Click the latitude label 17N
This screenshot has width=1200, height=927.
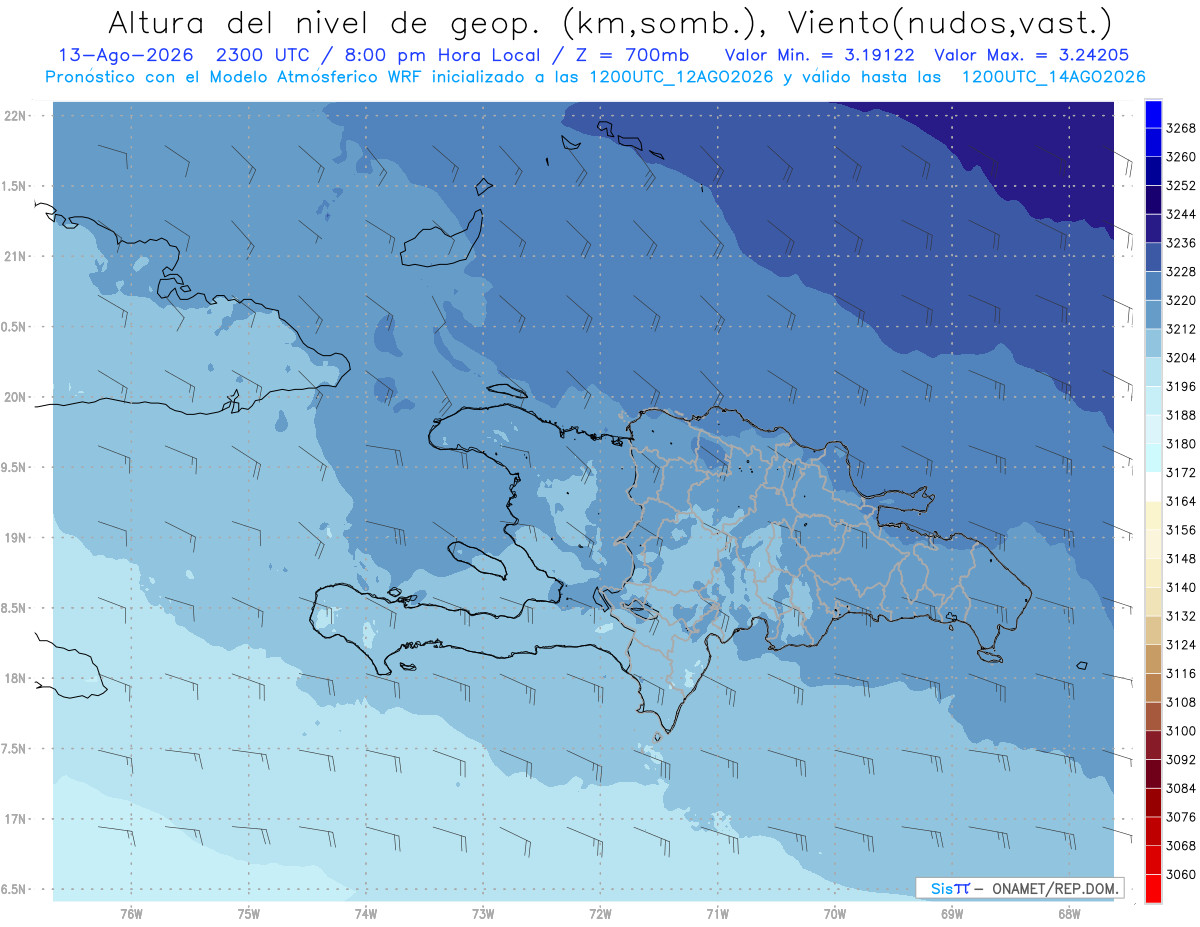pos(16,819)
